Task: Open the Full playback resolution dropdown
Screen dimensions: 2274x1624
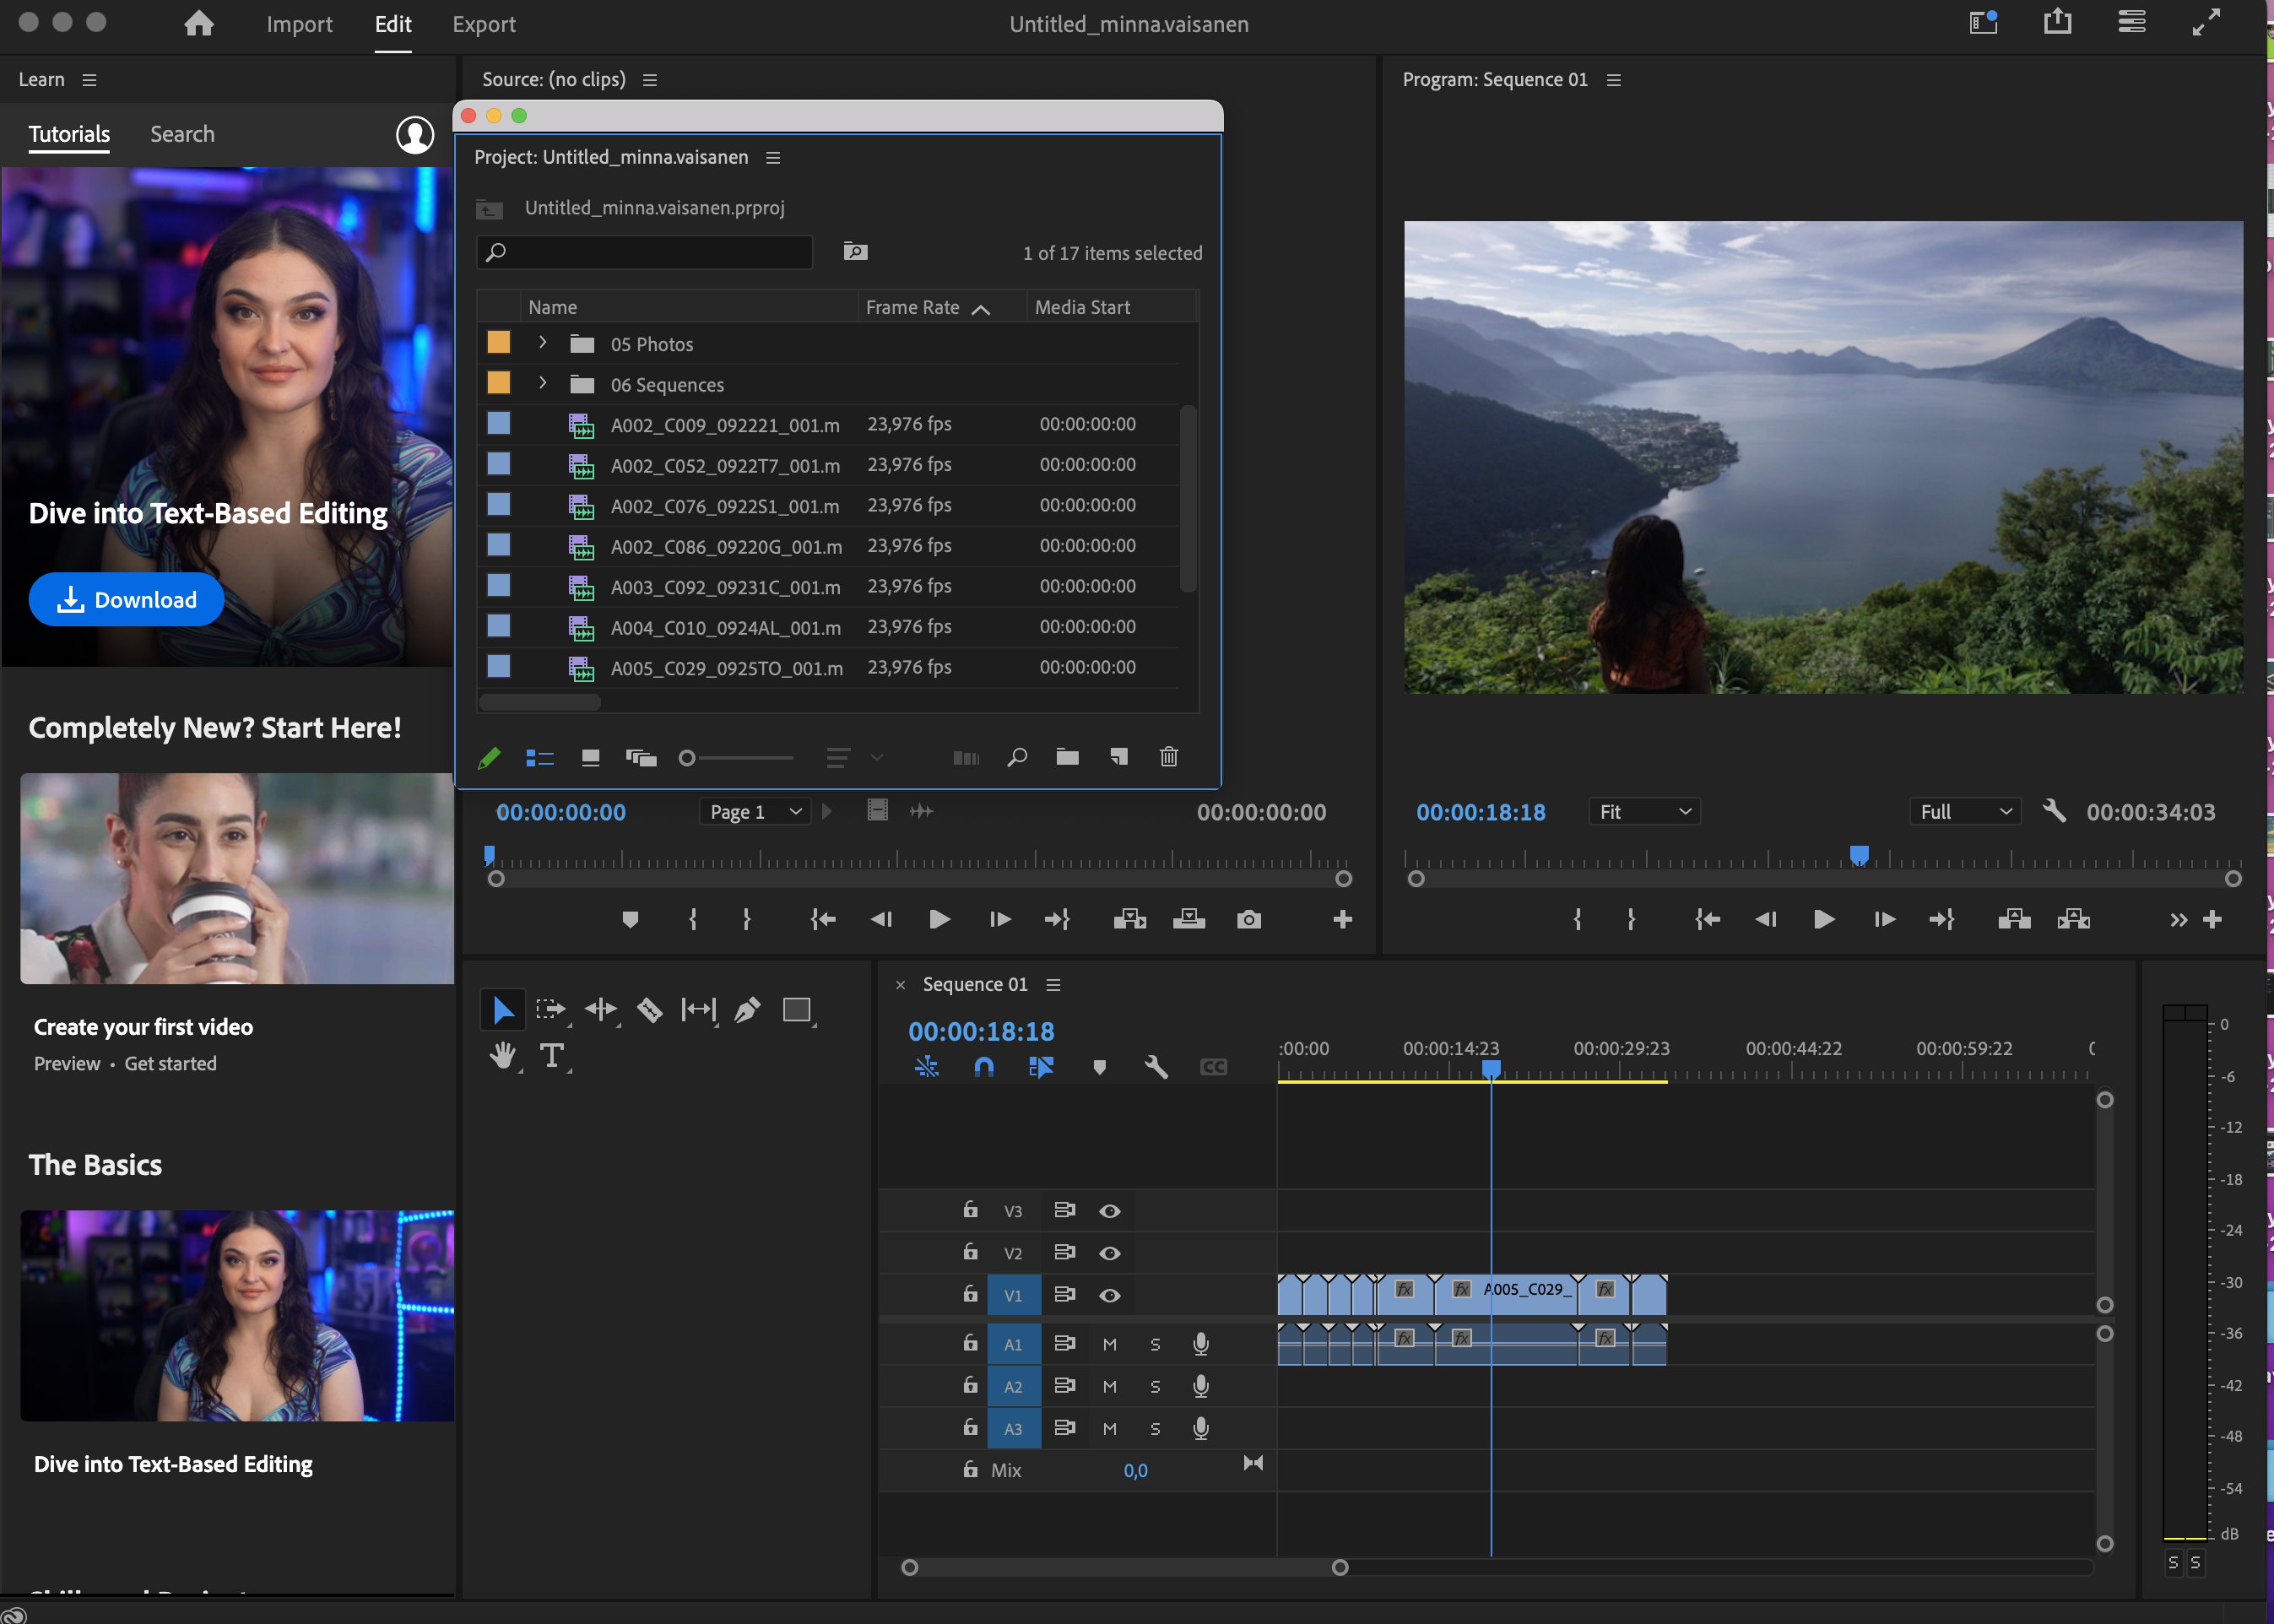Action: coord(1964,812)
